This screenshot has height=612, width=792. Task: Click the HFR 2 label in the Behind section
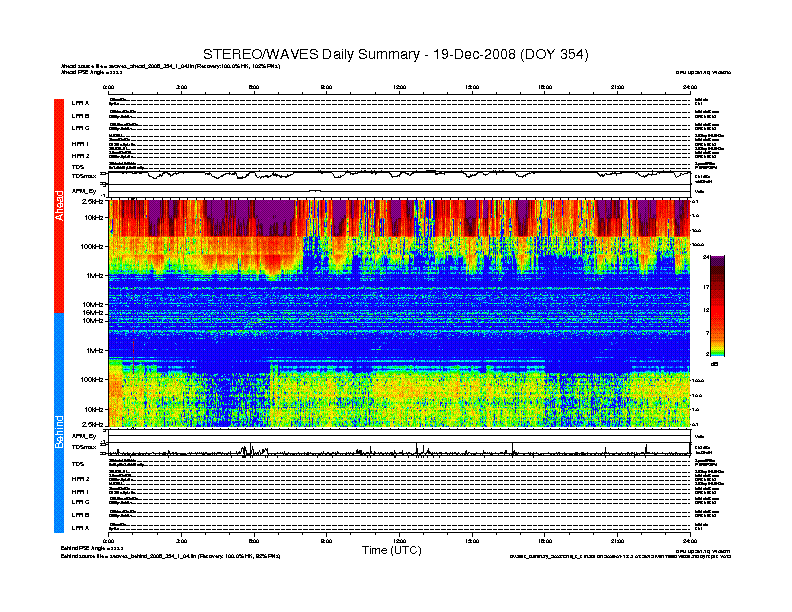click(x=80, y=479)
